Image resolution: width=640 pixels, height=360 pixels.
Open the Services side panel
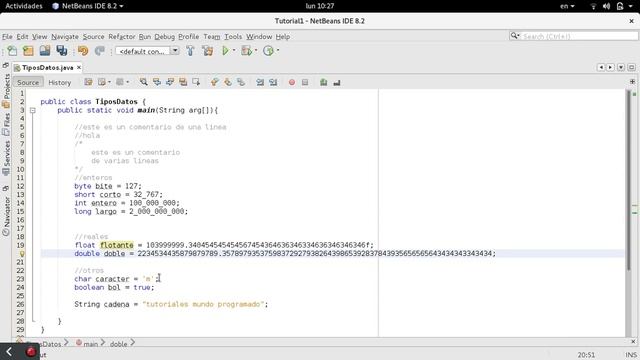click(x=6, y=158)
